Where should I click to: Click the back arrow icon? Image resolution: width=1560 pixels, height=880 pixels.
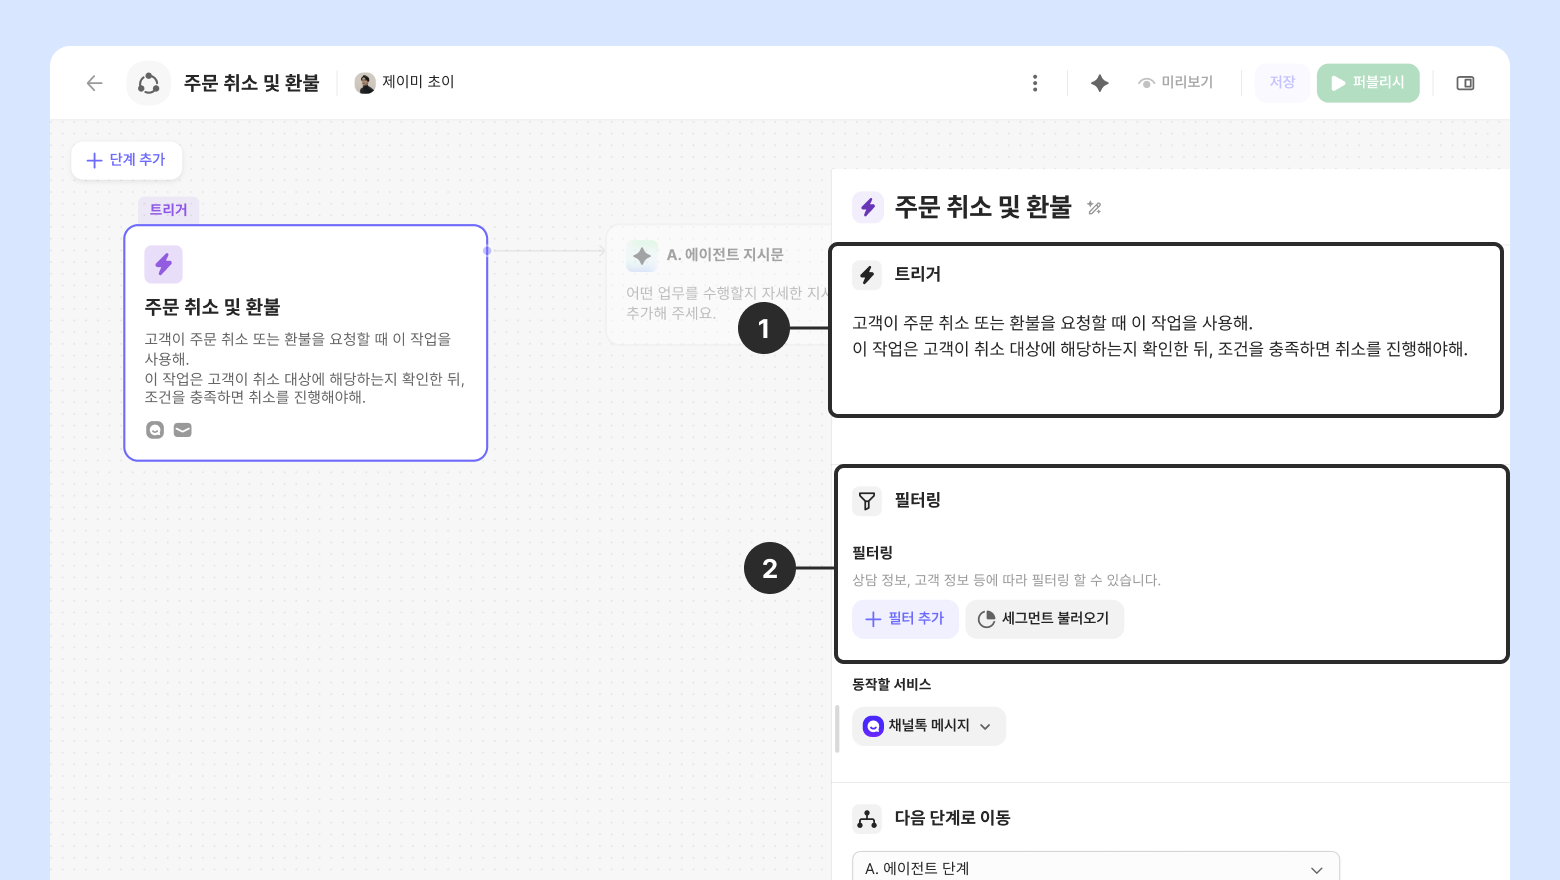pos(94,83)
